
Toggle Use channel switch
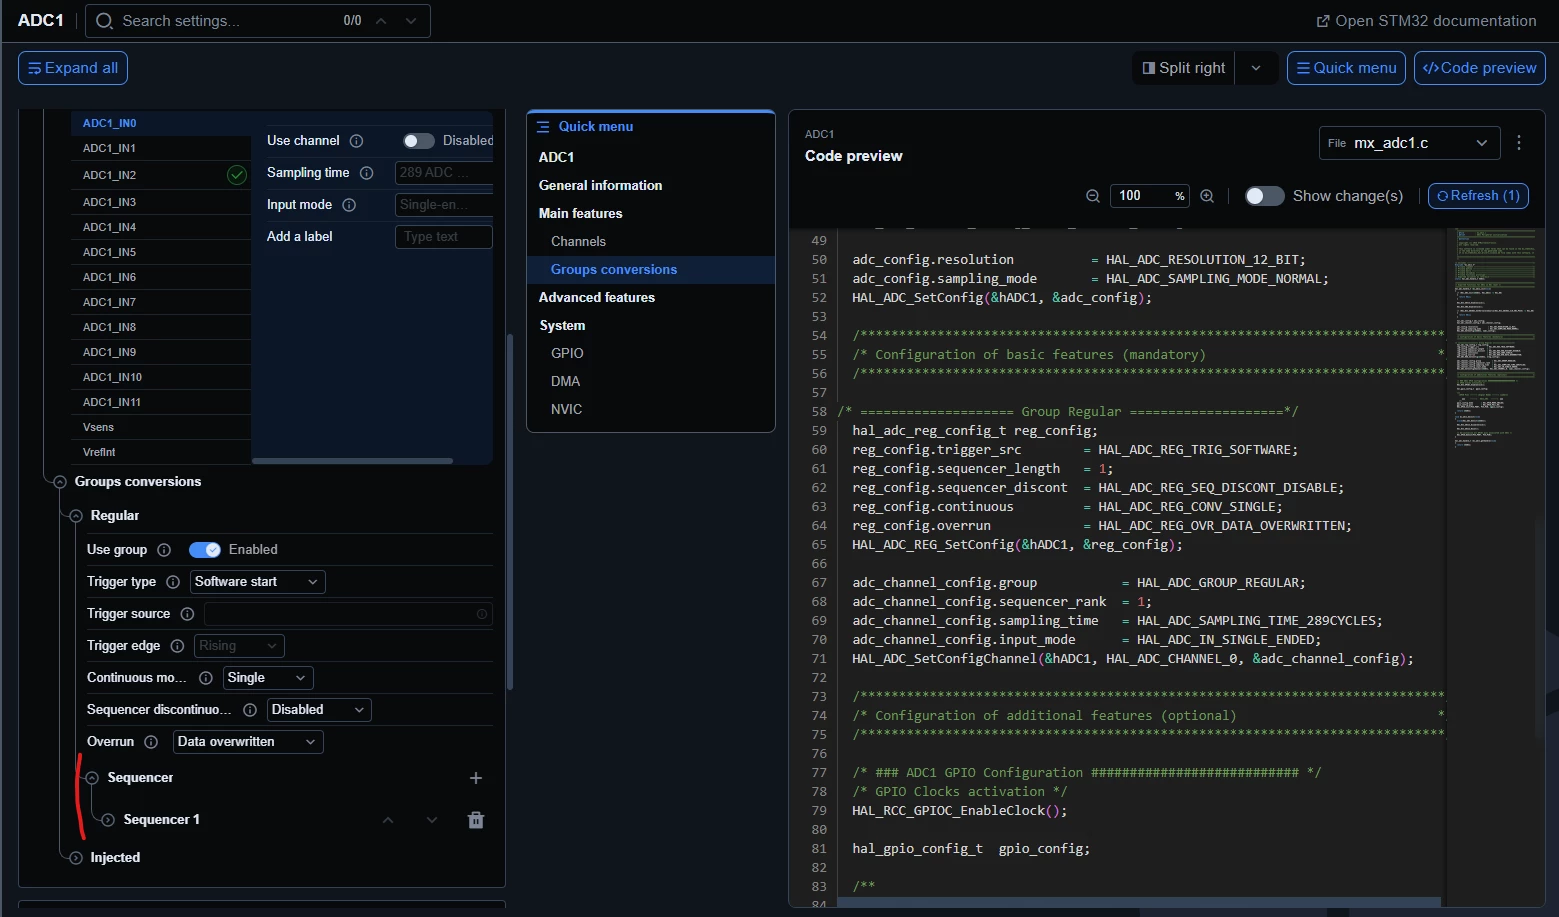point(418,141)
